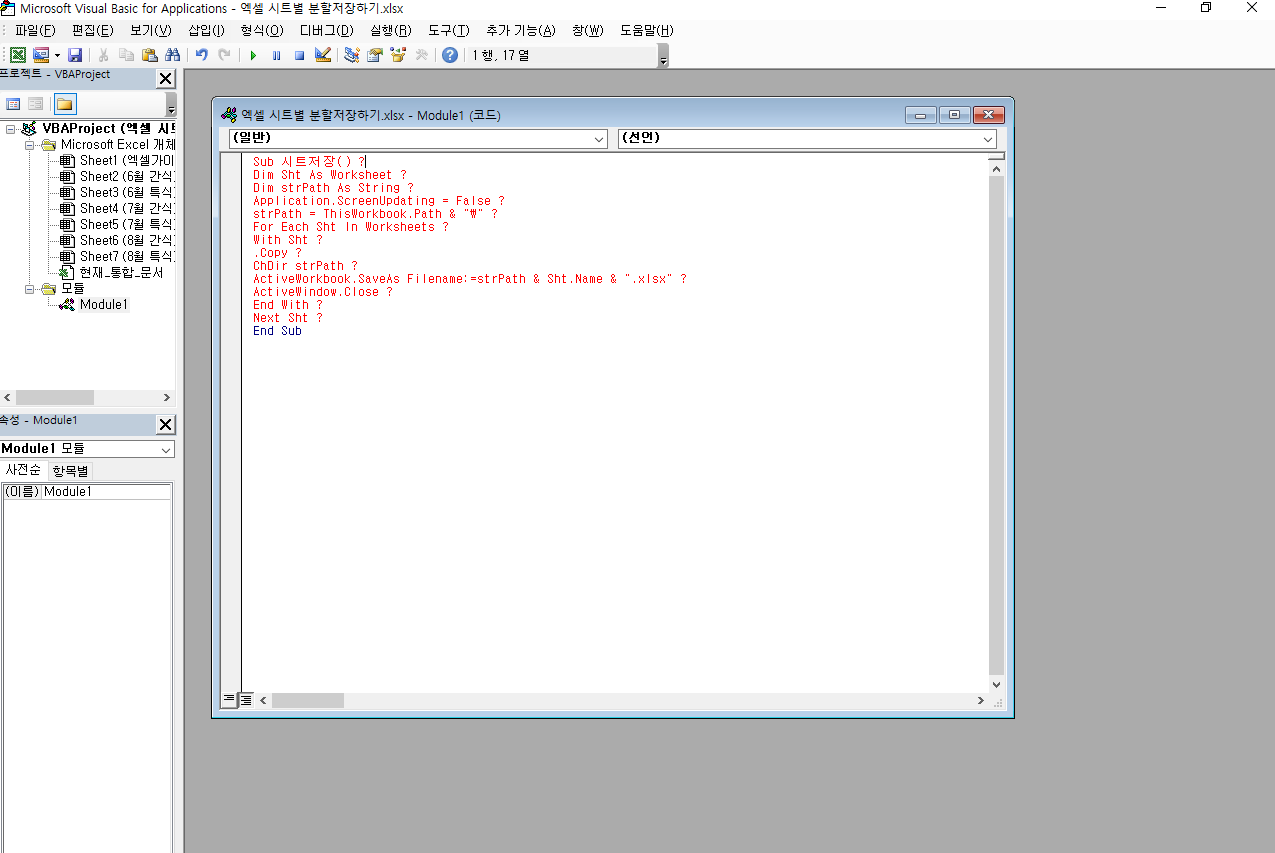
Task: Click the Undo arrow icon
Action: pyautogui.click(x=201, y=55)
